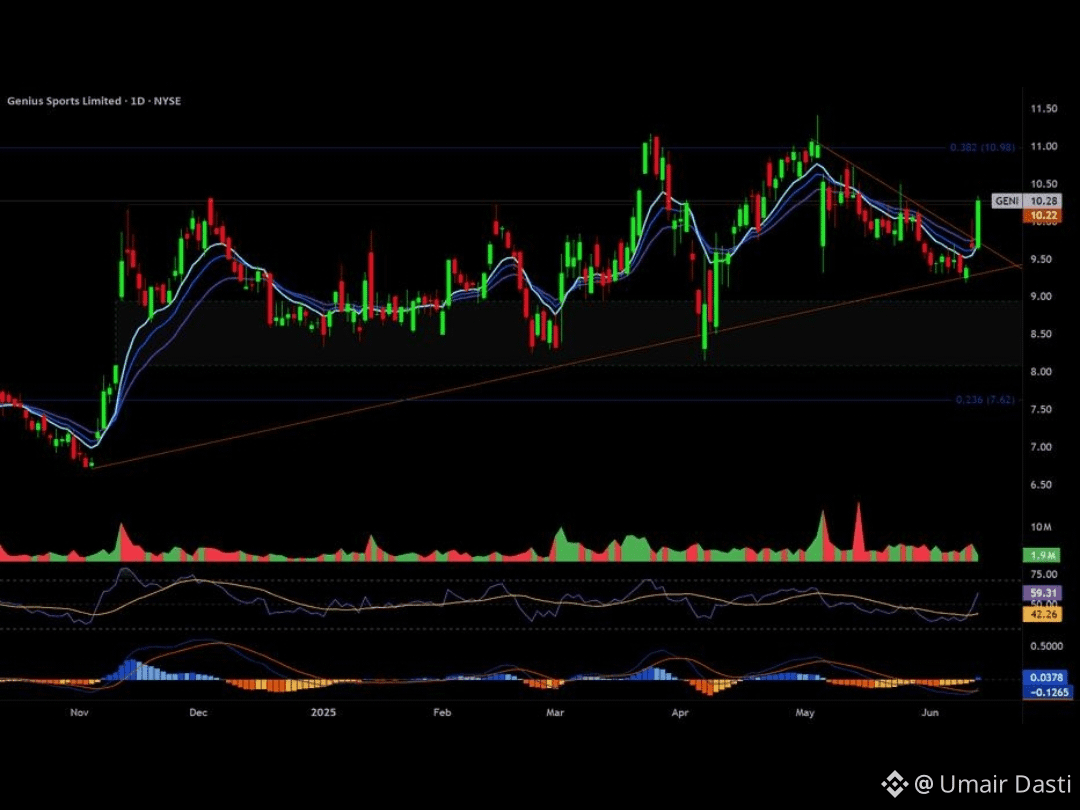Click the 0.236 (7.62) Fibonacci label

point(985,399)
